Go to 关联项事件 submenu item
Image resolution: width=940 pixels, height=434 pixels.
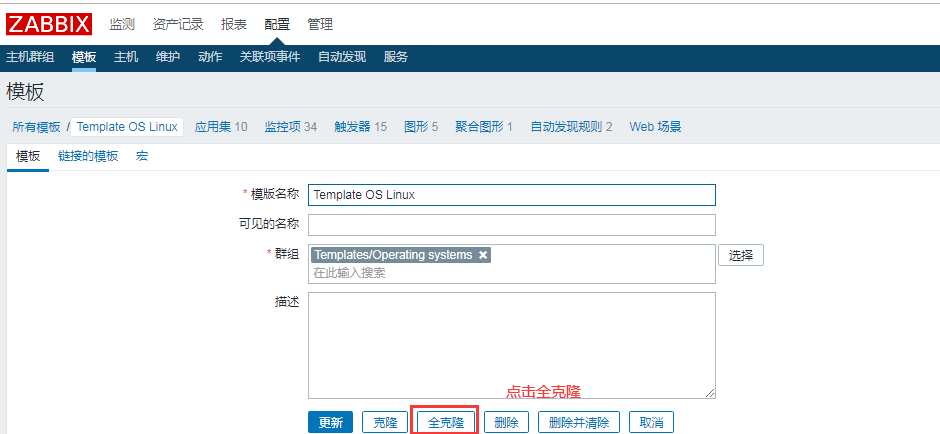click(x=270, y=57)
